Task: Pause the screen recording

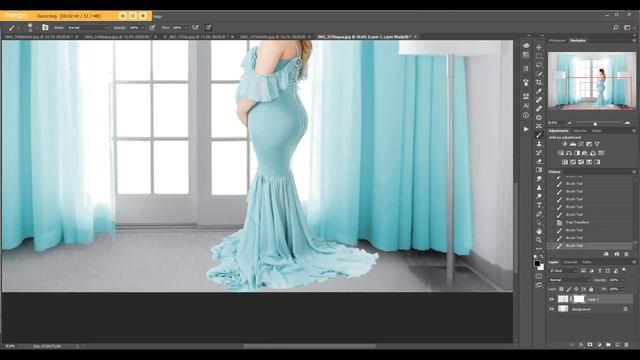Action: point(133,16)
